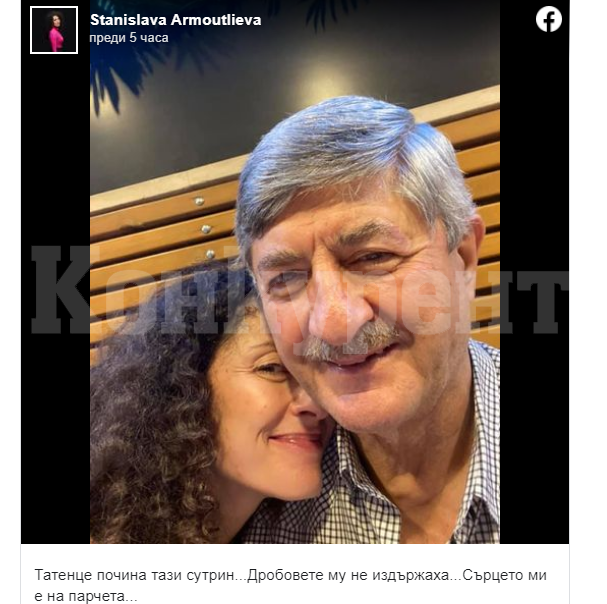This screenshot has height=604, width=607.
Task: Visit the Stanislava Armoutlieva profile name link
Action: click(175, 20)
